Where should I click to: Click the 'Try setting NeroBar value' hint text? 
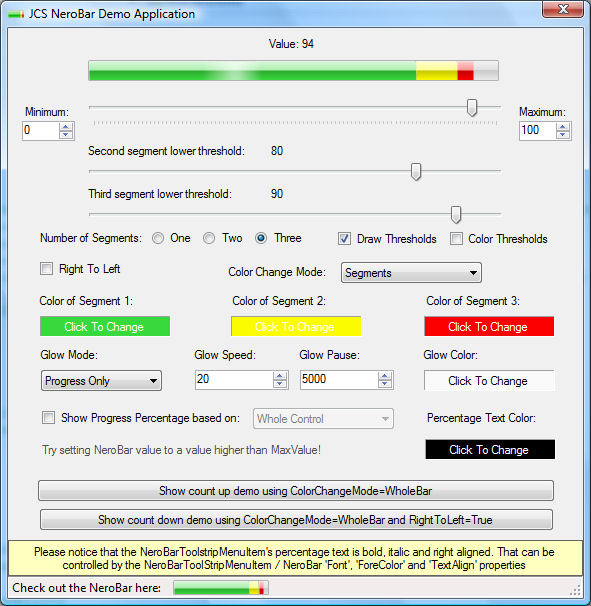click(x=181, y=450)
